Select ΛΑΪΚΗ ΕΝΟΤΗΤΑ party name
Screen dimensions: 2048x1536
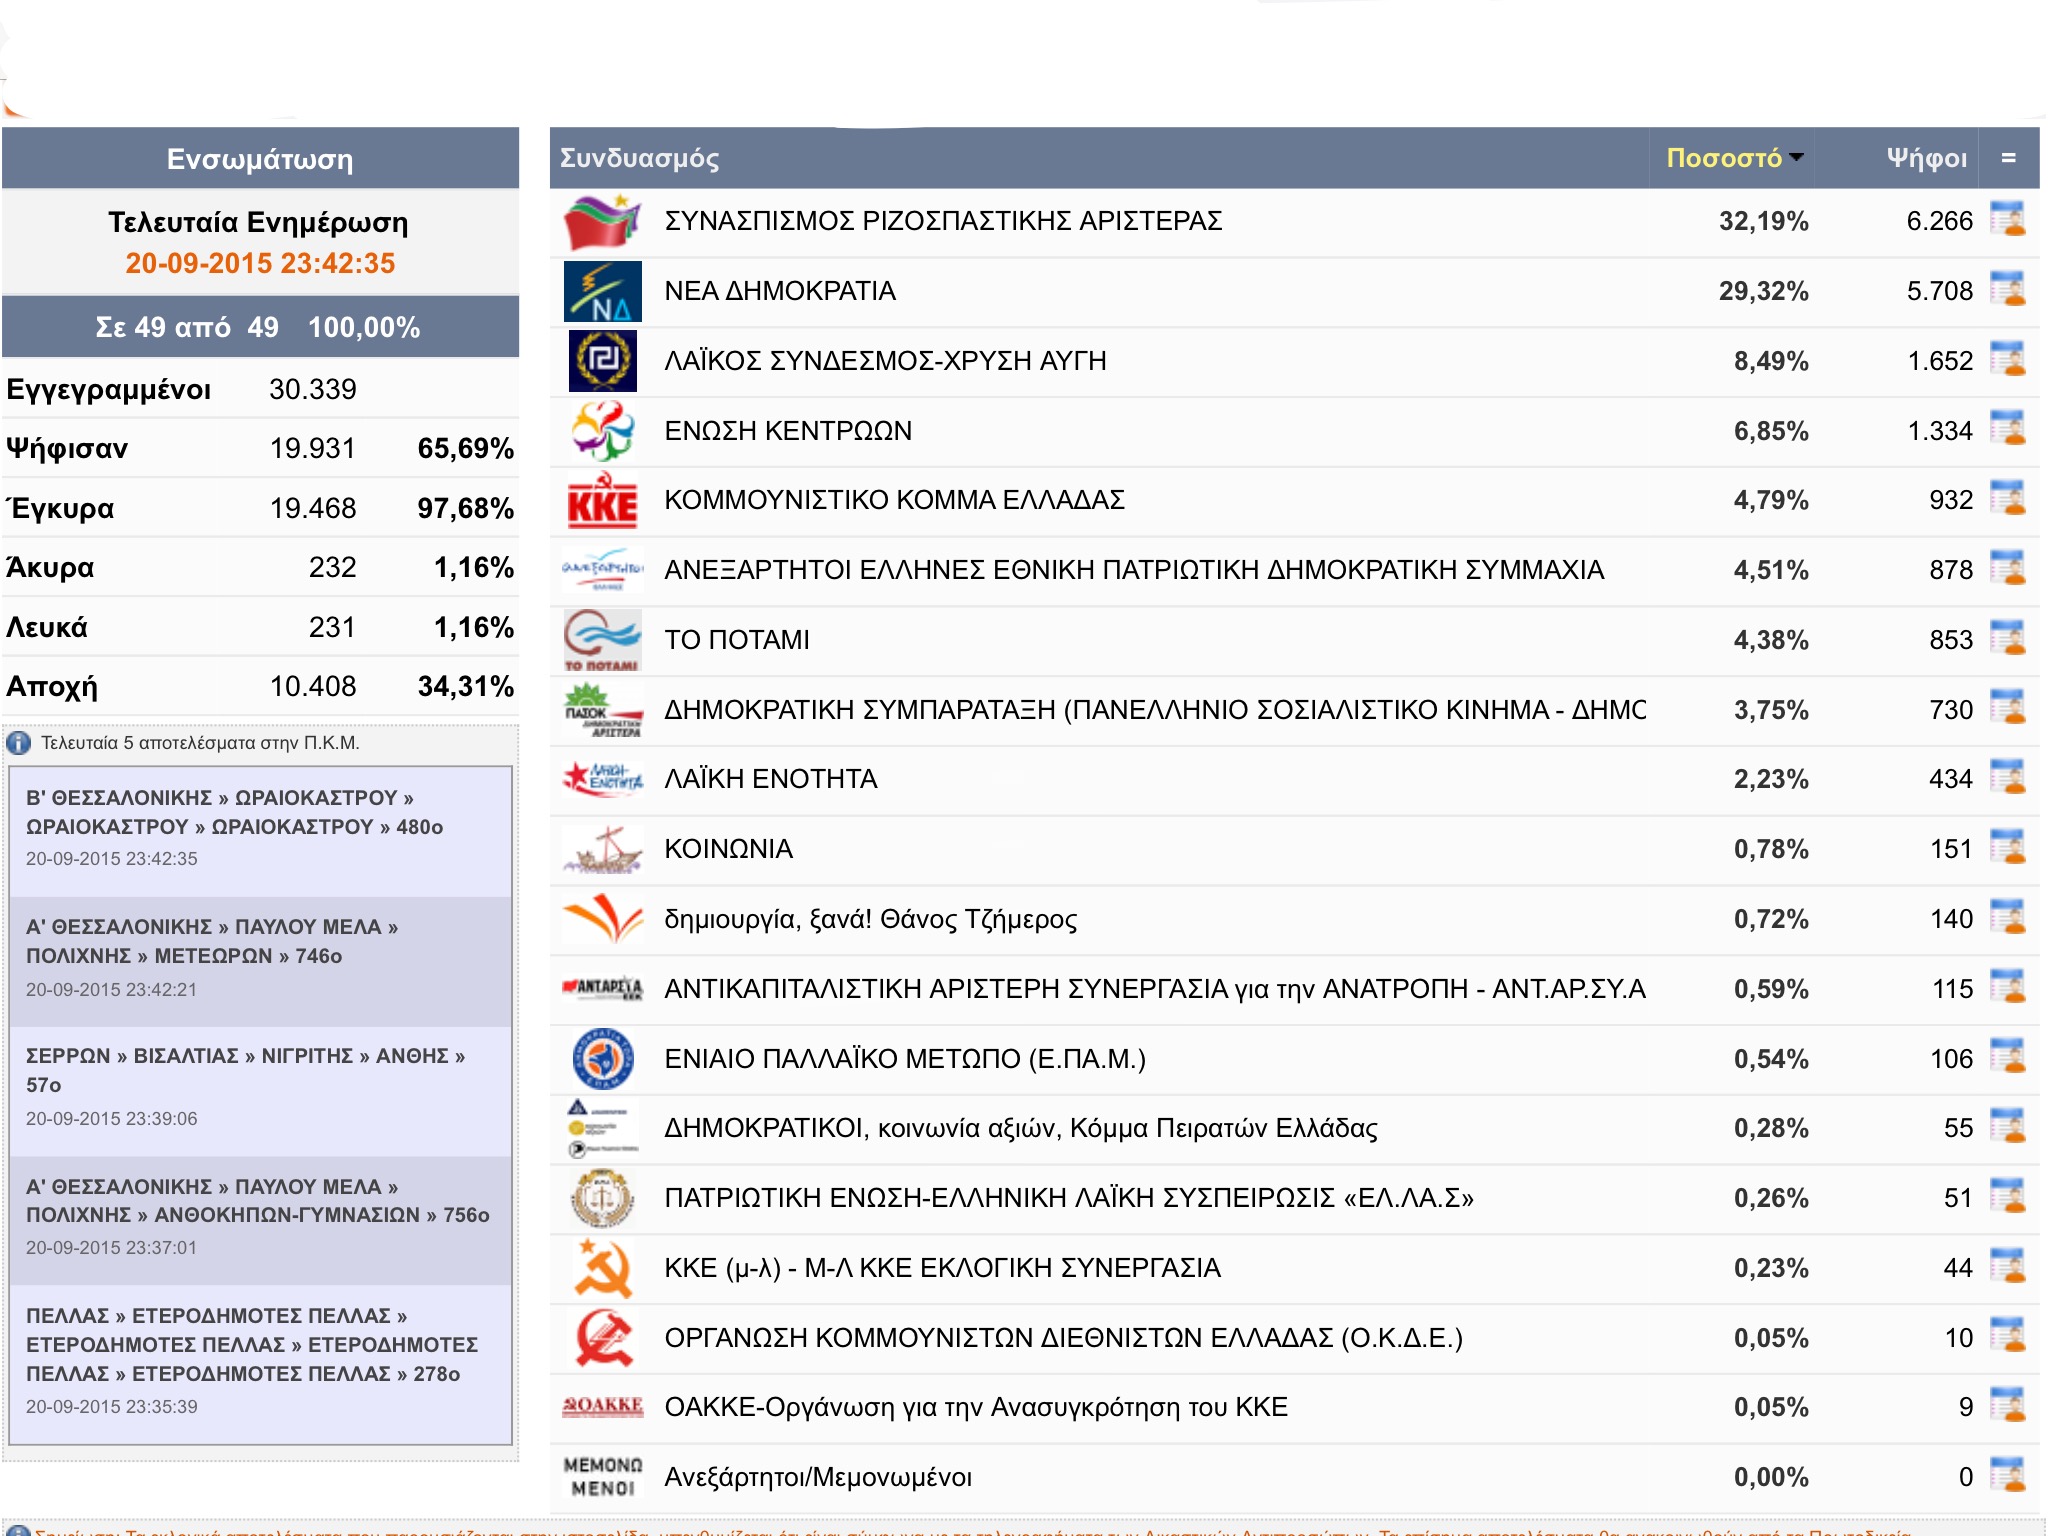(771, 779)
